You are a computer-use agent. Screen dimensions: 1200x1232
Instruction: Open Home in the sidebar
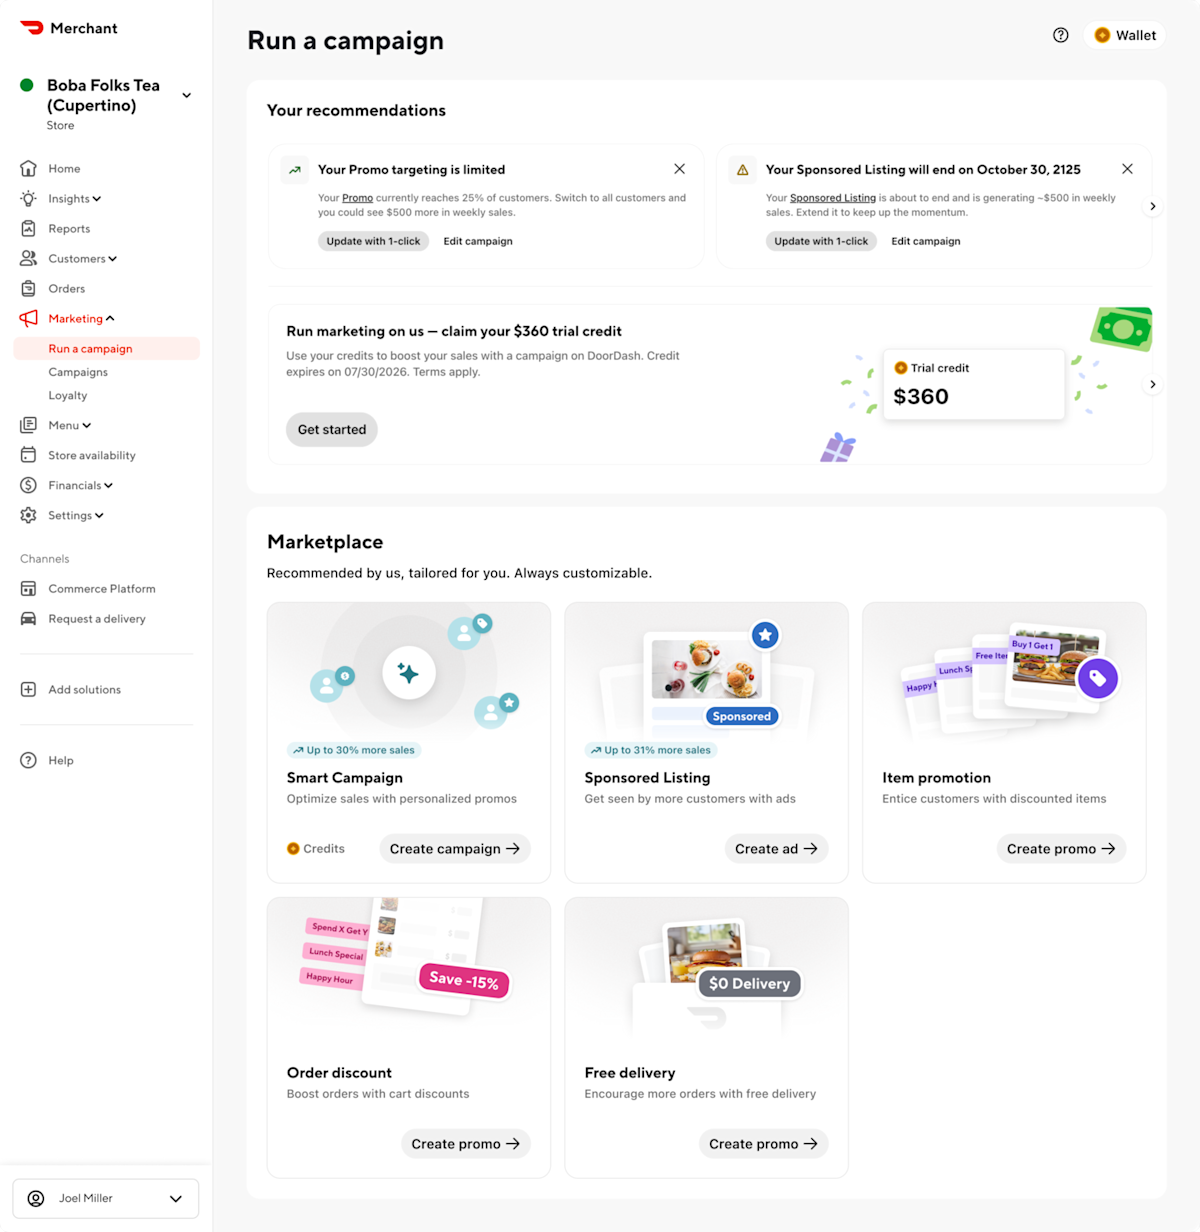click(x=64, y=168)
